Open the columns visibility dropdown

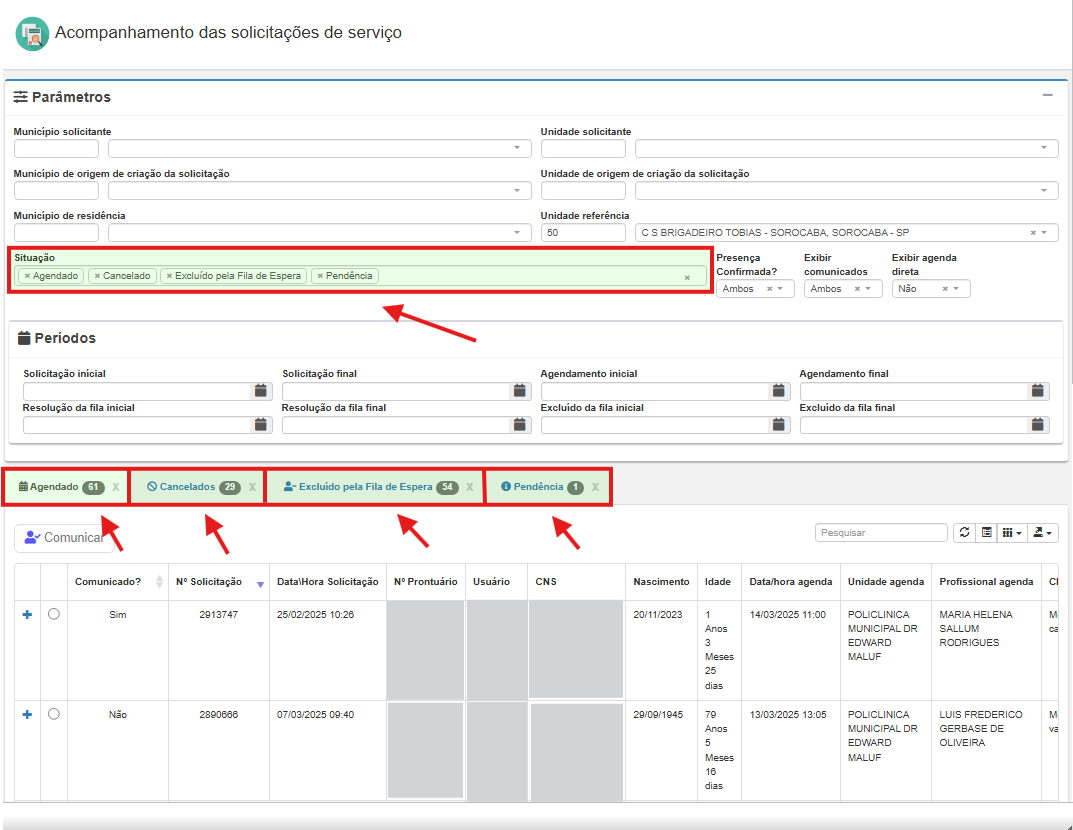tap(1013, 533)
